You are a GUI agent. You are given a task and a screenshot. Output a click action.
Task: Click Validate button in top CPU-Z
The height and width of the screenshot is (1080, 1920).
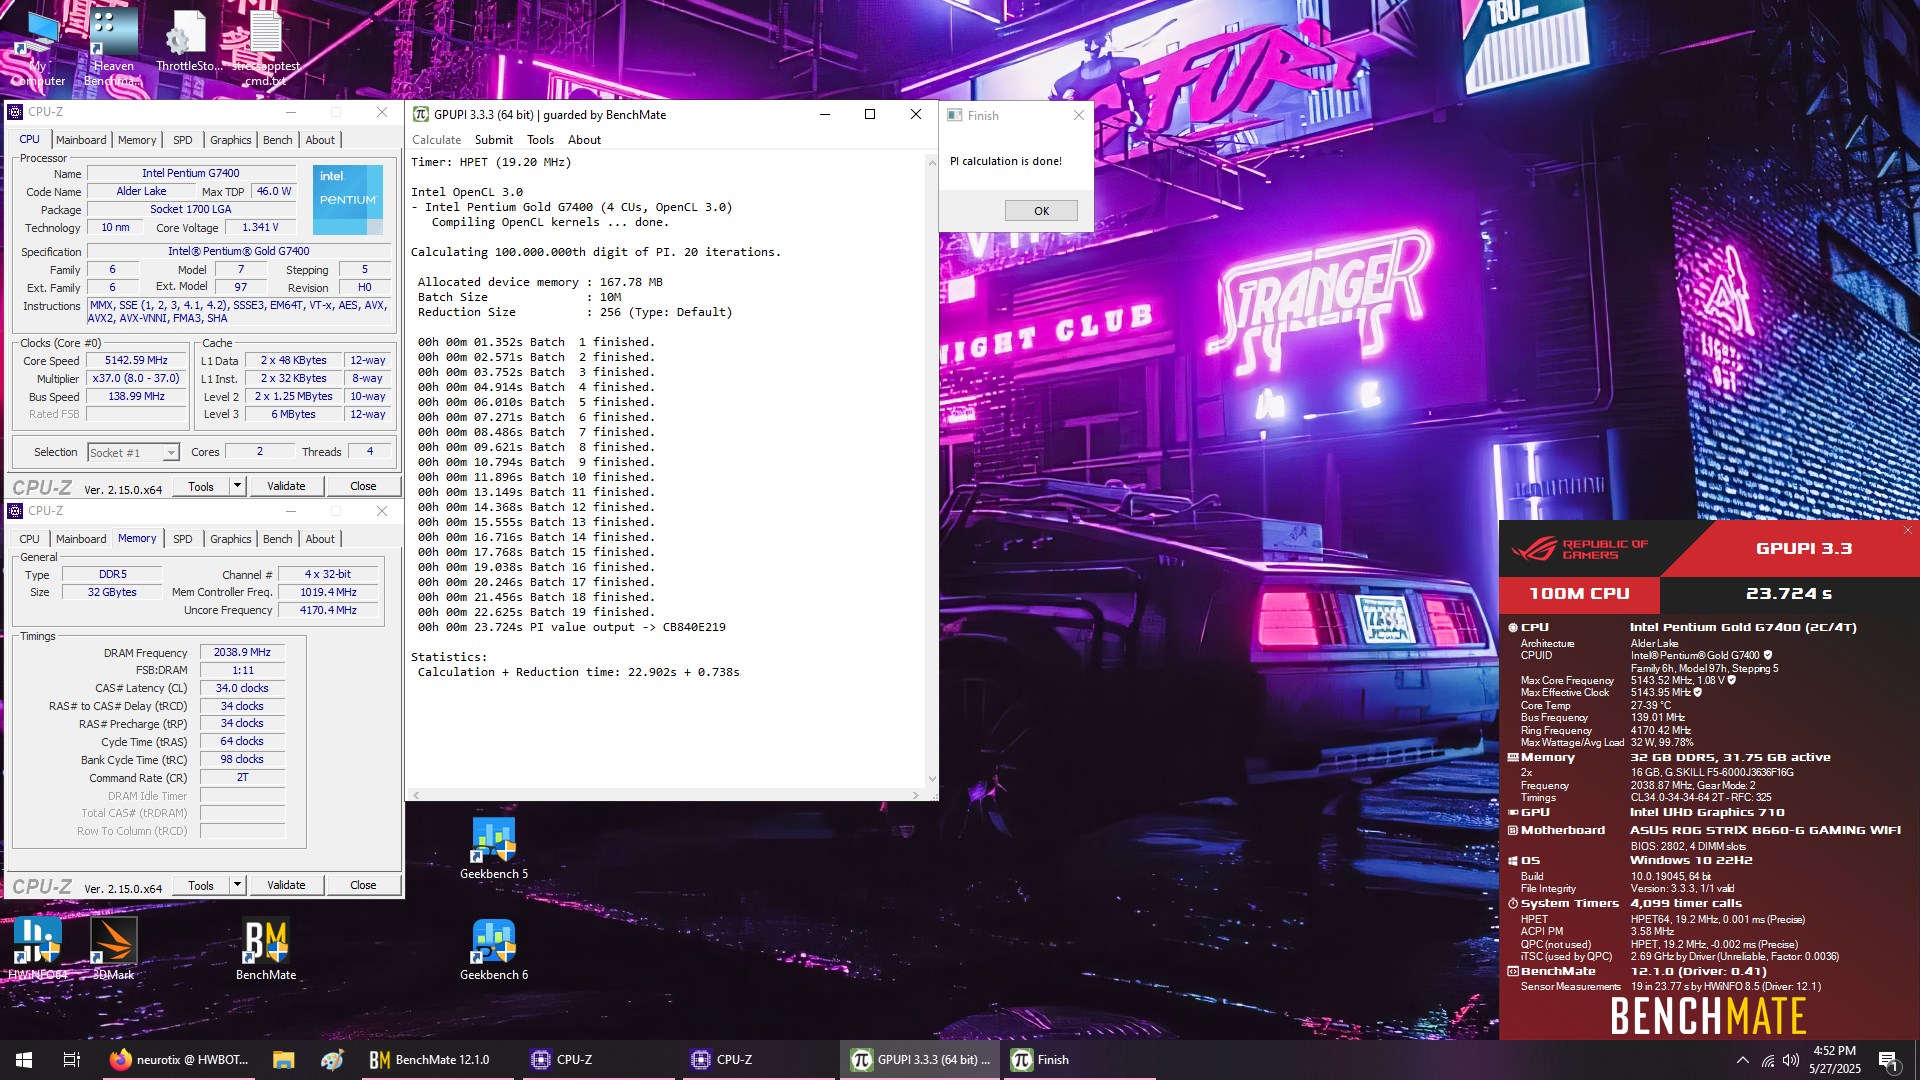[x=286, y=486]
